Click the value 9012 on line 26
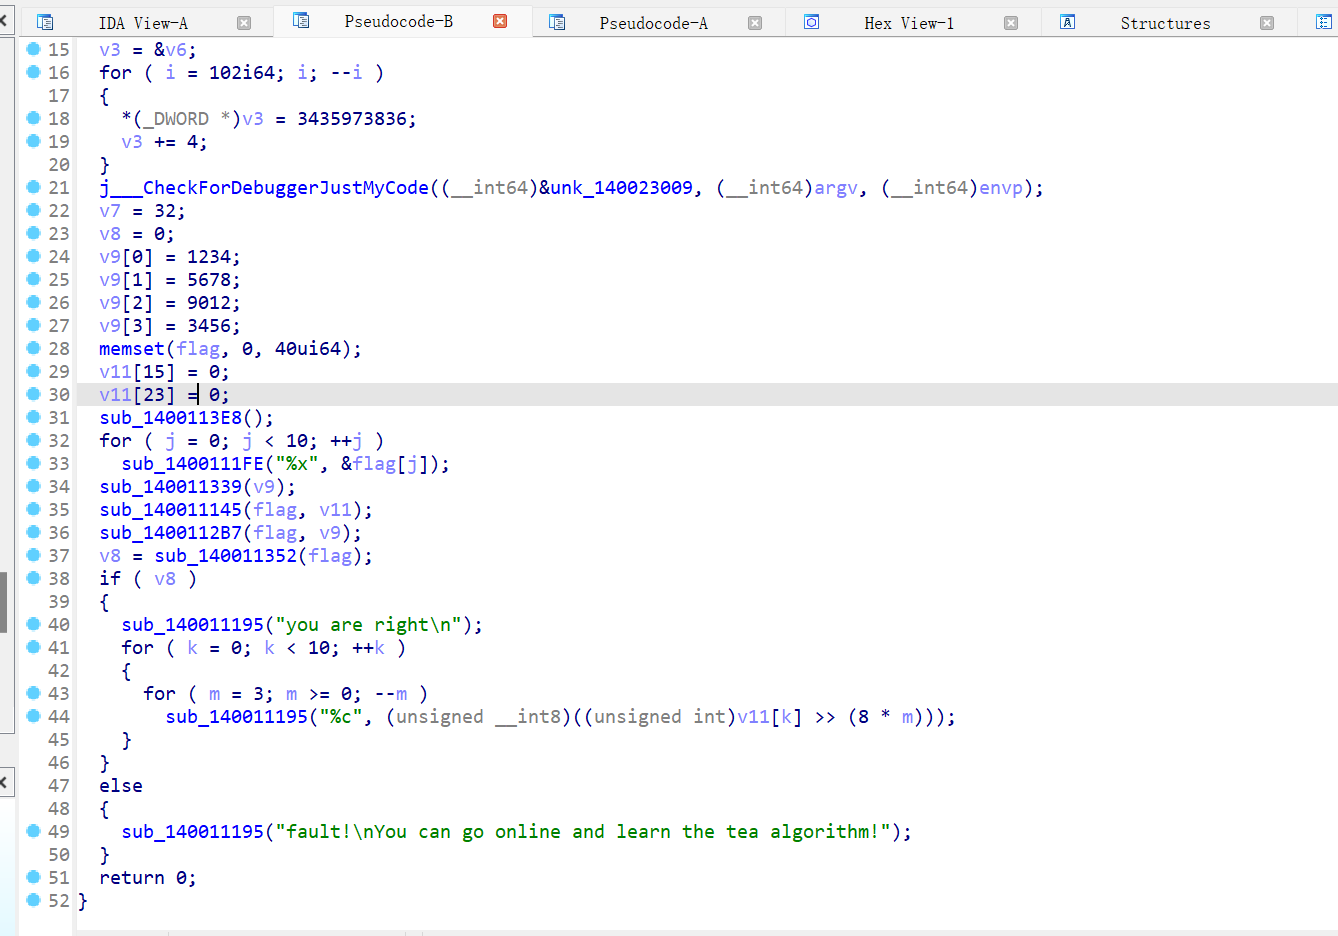Image resolution: width=1338 pixels, height=936 pixels. [x=209, y=303]
